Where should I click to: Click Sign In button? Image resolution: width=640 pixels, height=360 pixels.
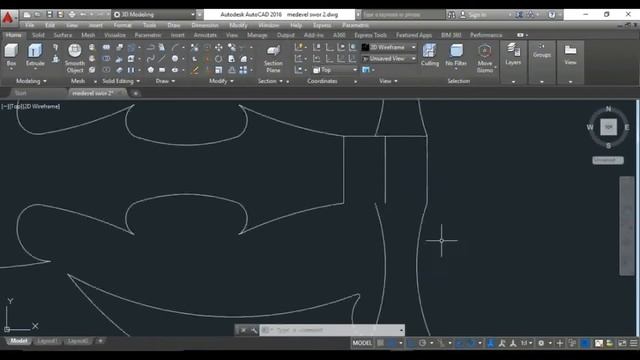point(477,15)
